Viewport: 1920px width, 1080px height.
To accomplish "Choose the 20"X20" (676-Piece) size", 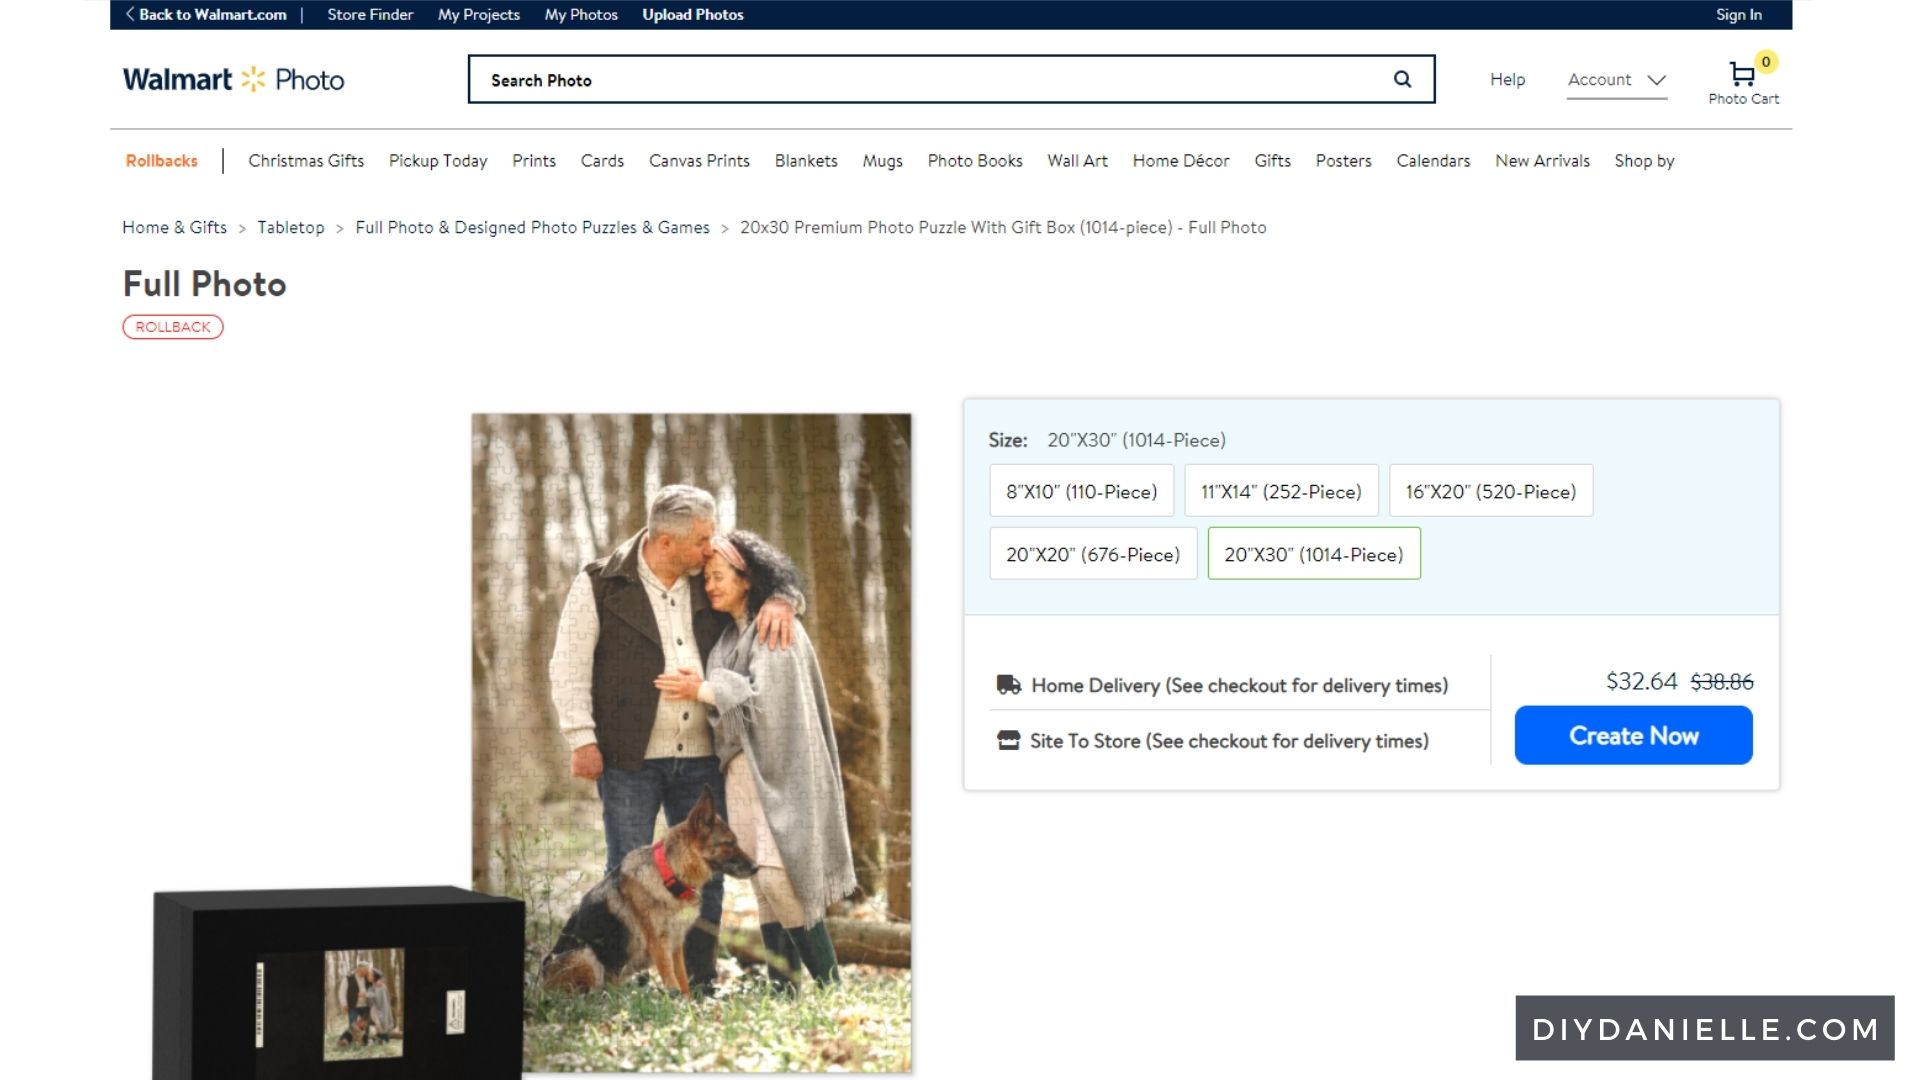I will pyautogui.click(x=1092, y=554).
